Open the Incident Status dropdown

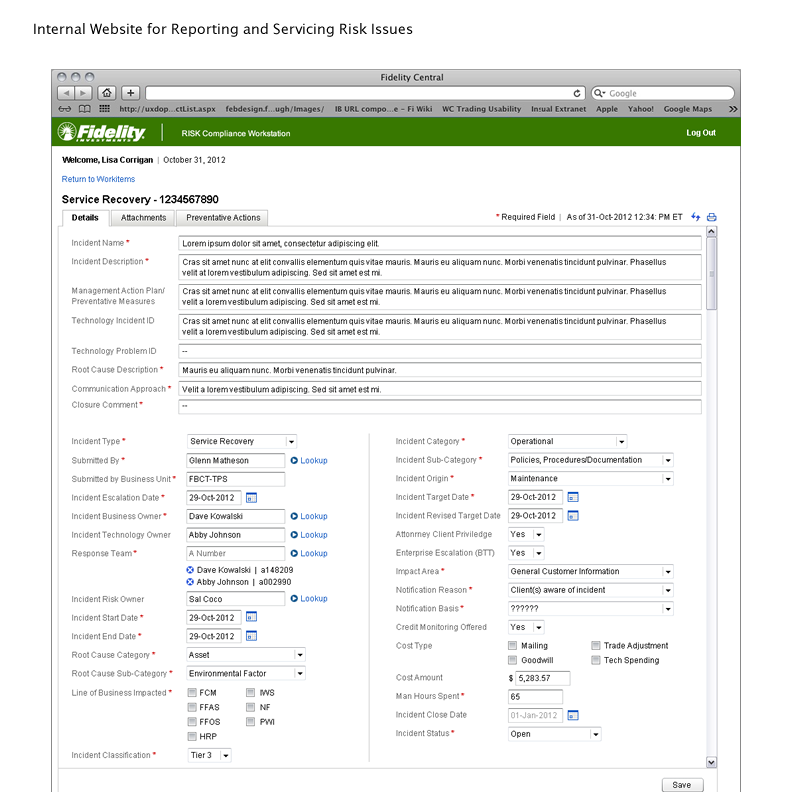pos(596,734)
